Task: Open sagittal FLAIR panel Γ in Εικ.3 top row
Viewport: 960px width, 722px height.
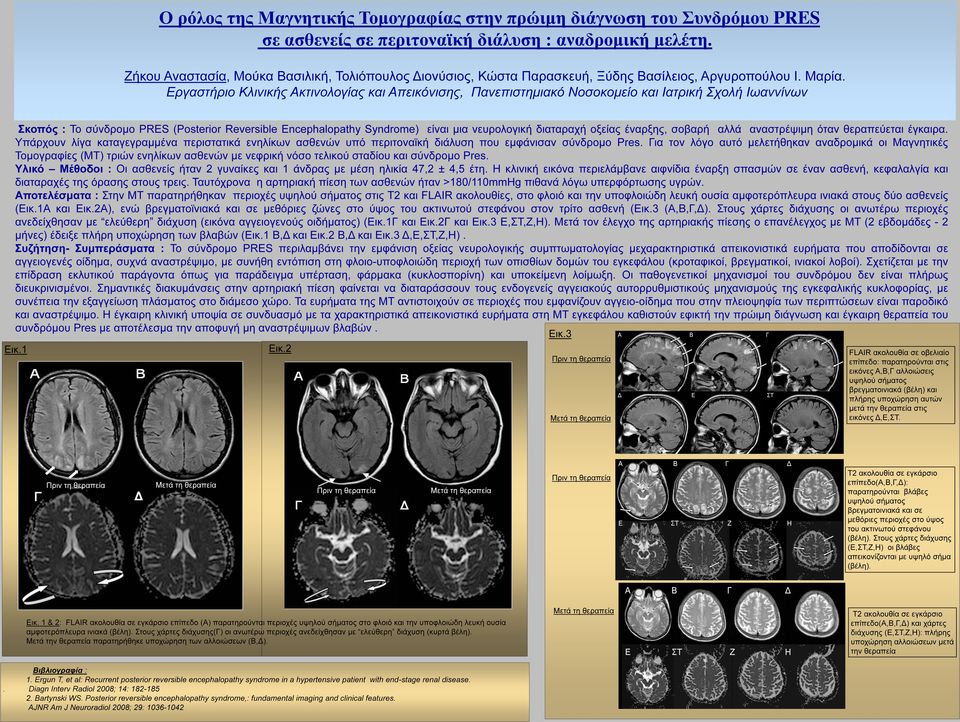Action: click(x=804, y=362)
